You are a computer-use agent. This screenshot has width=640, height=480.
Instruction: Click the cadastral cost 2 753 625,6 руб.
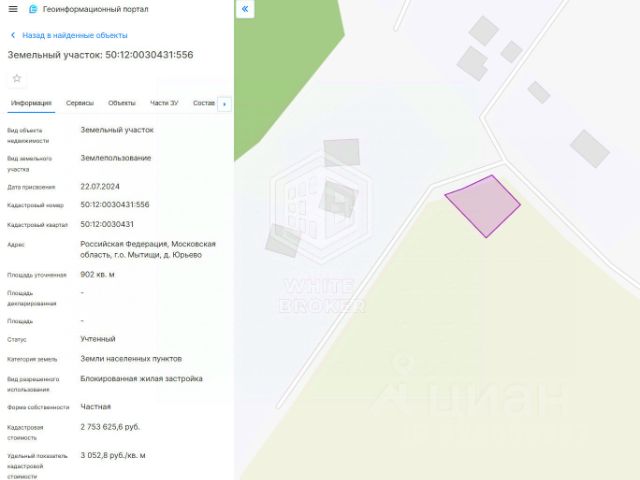pos(110,427)
